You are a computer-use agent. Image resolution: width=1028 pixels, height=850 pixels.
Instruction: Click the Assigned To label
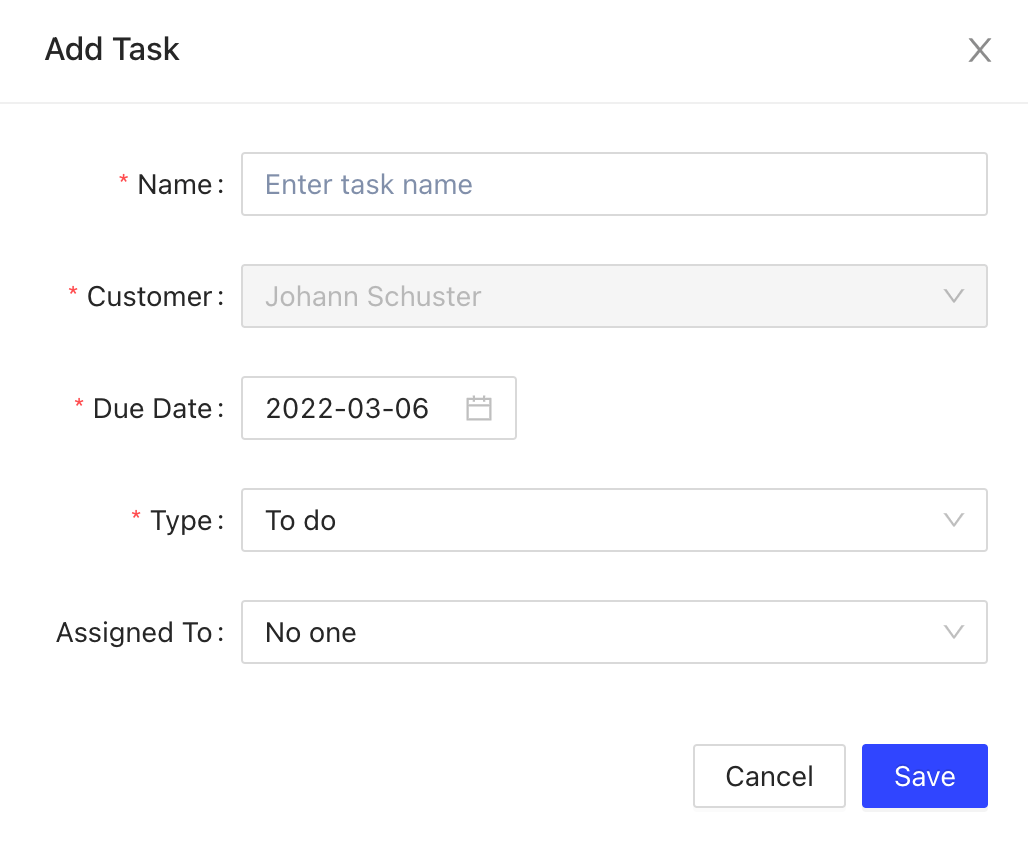tap(134, 633)
